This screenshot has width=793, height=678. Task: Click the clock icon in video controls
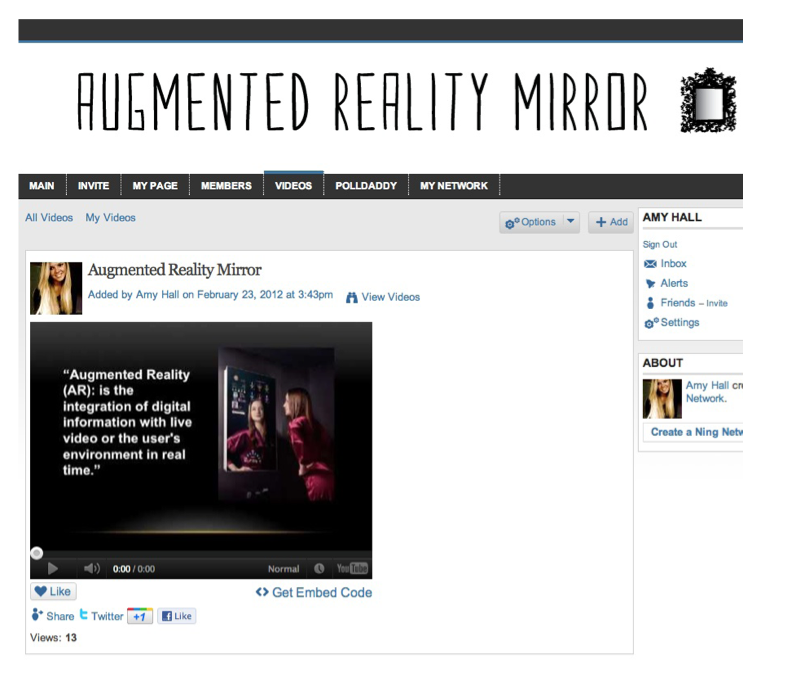click(x=319, y=569)
